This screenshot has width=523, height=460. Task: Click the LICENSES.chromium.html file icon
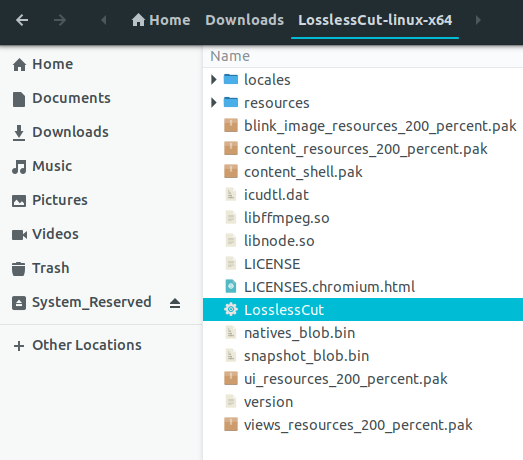(x=231, y=287)
